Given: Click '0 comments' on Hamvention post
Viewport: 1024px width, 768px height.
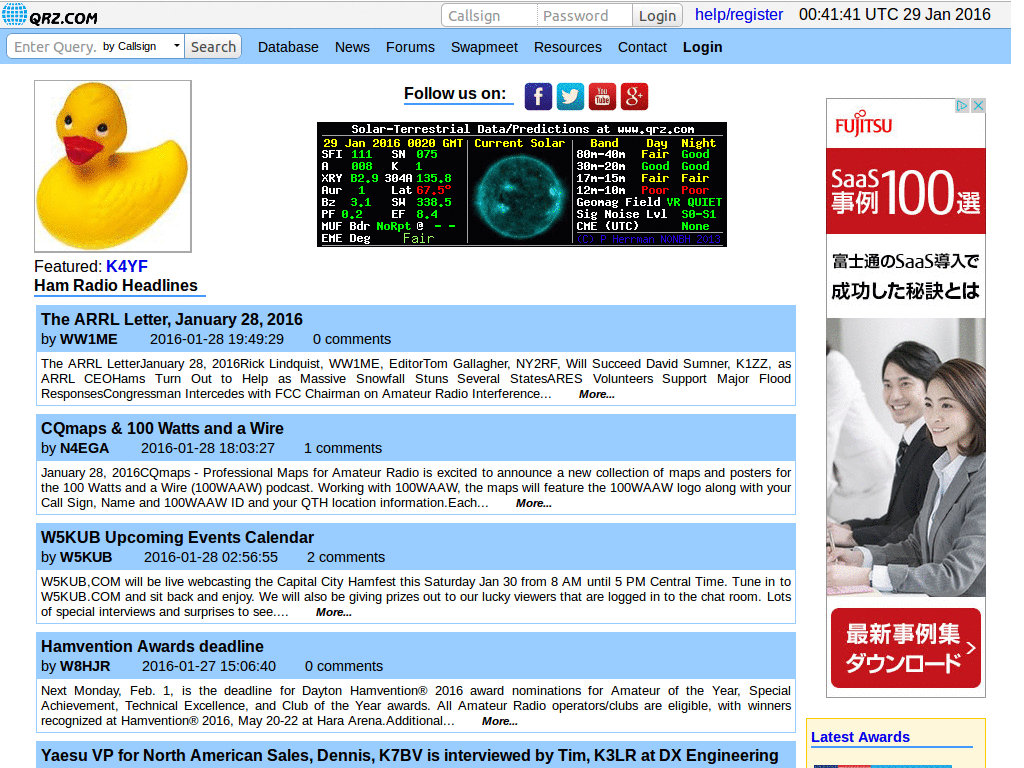Looking at the screenshot, I should click(x=344, y=667).
